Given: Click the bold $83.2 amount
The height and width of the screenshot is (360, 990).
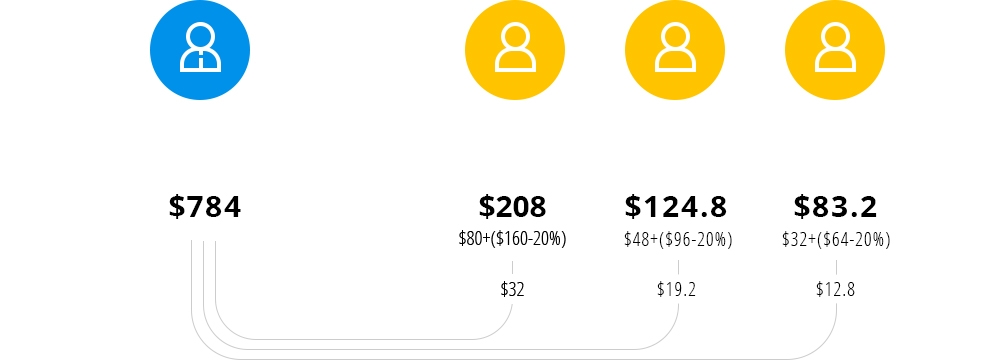Looking at the screenshot, I should [835, 207].
